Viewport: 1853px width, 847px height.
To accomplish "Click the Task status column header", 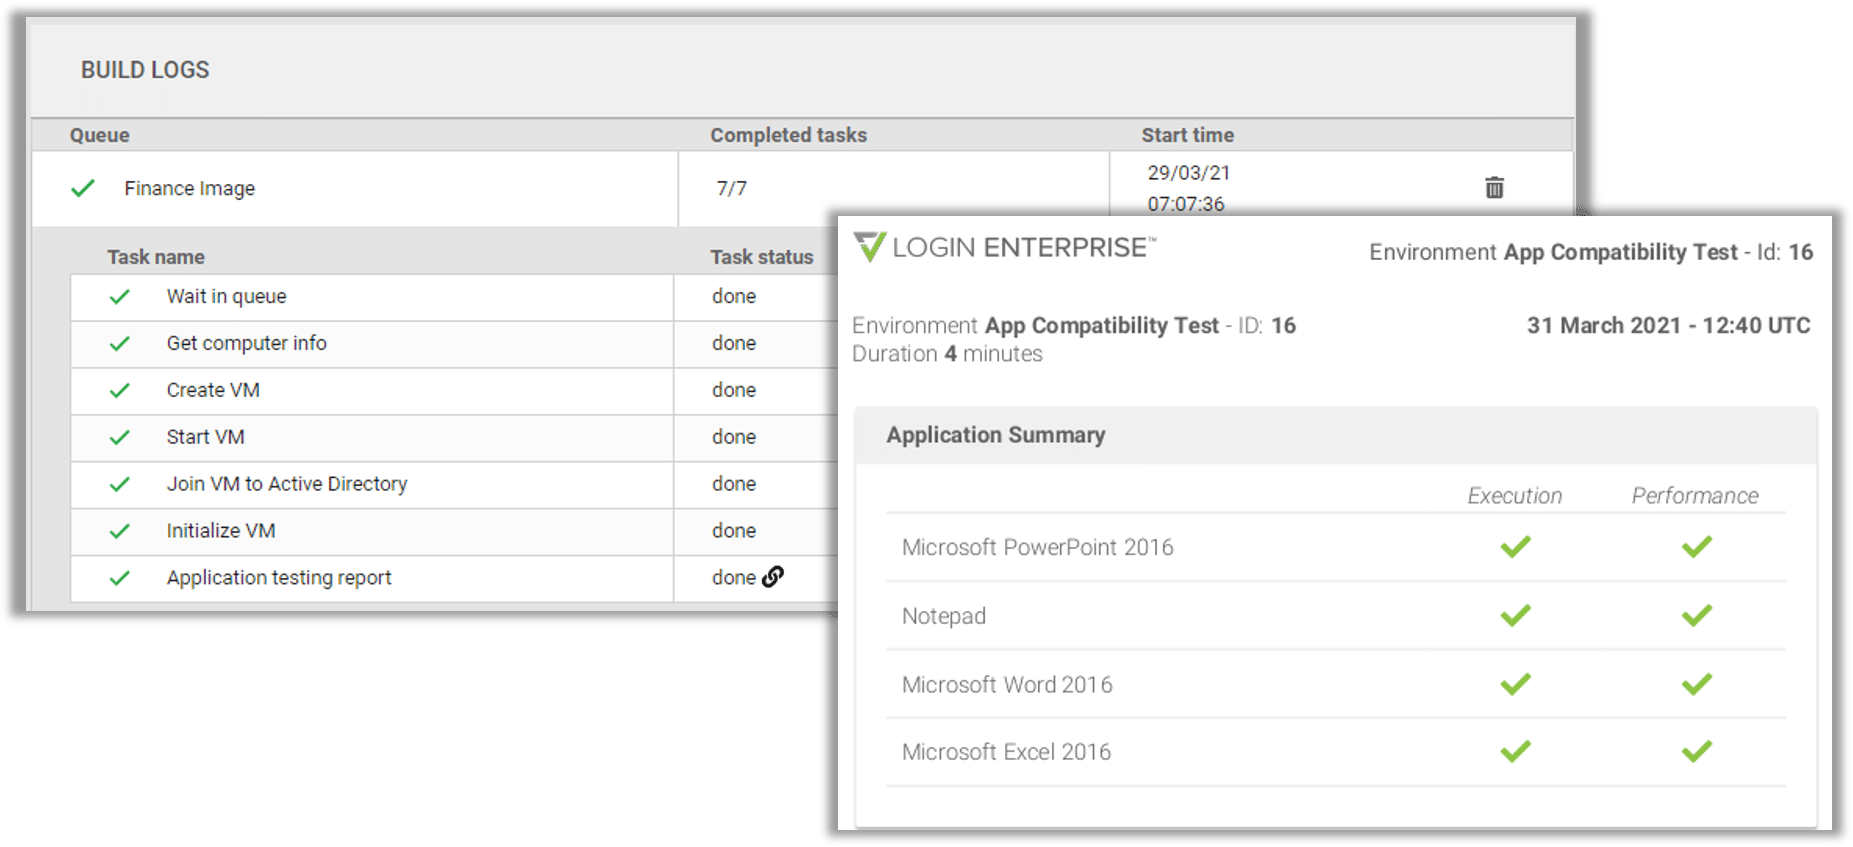I will coord(761,257).
